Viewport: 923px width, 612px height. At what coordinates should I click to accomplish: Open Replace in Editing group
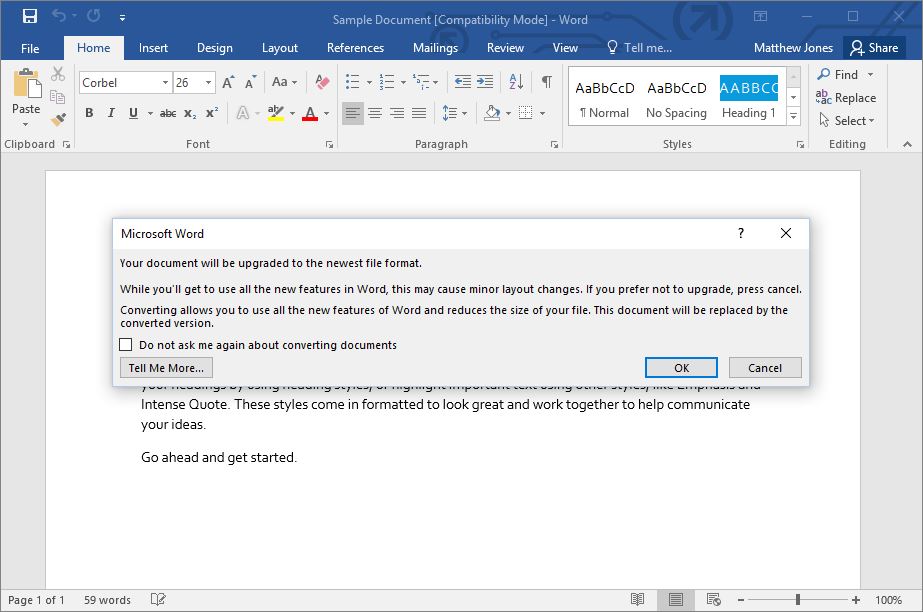[x=846, y=98]
